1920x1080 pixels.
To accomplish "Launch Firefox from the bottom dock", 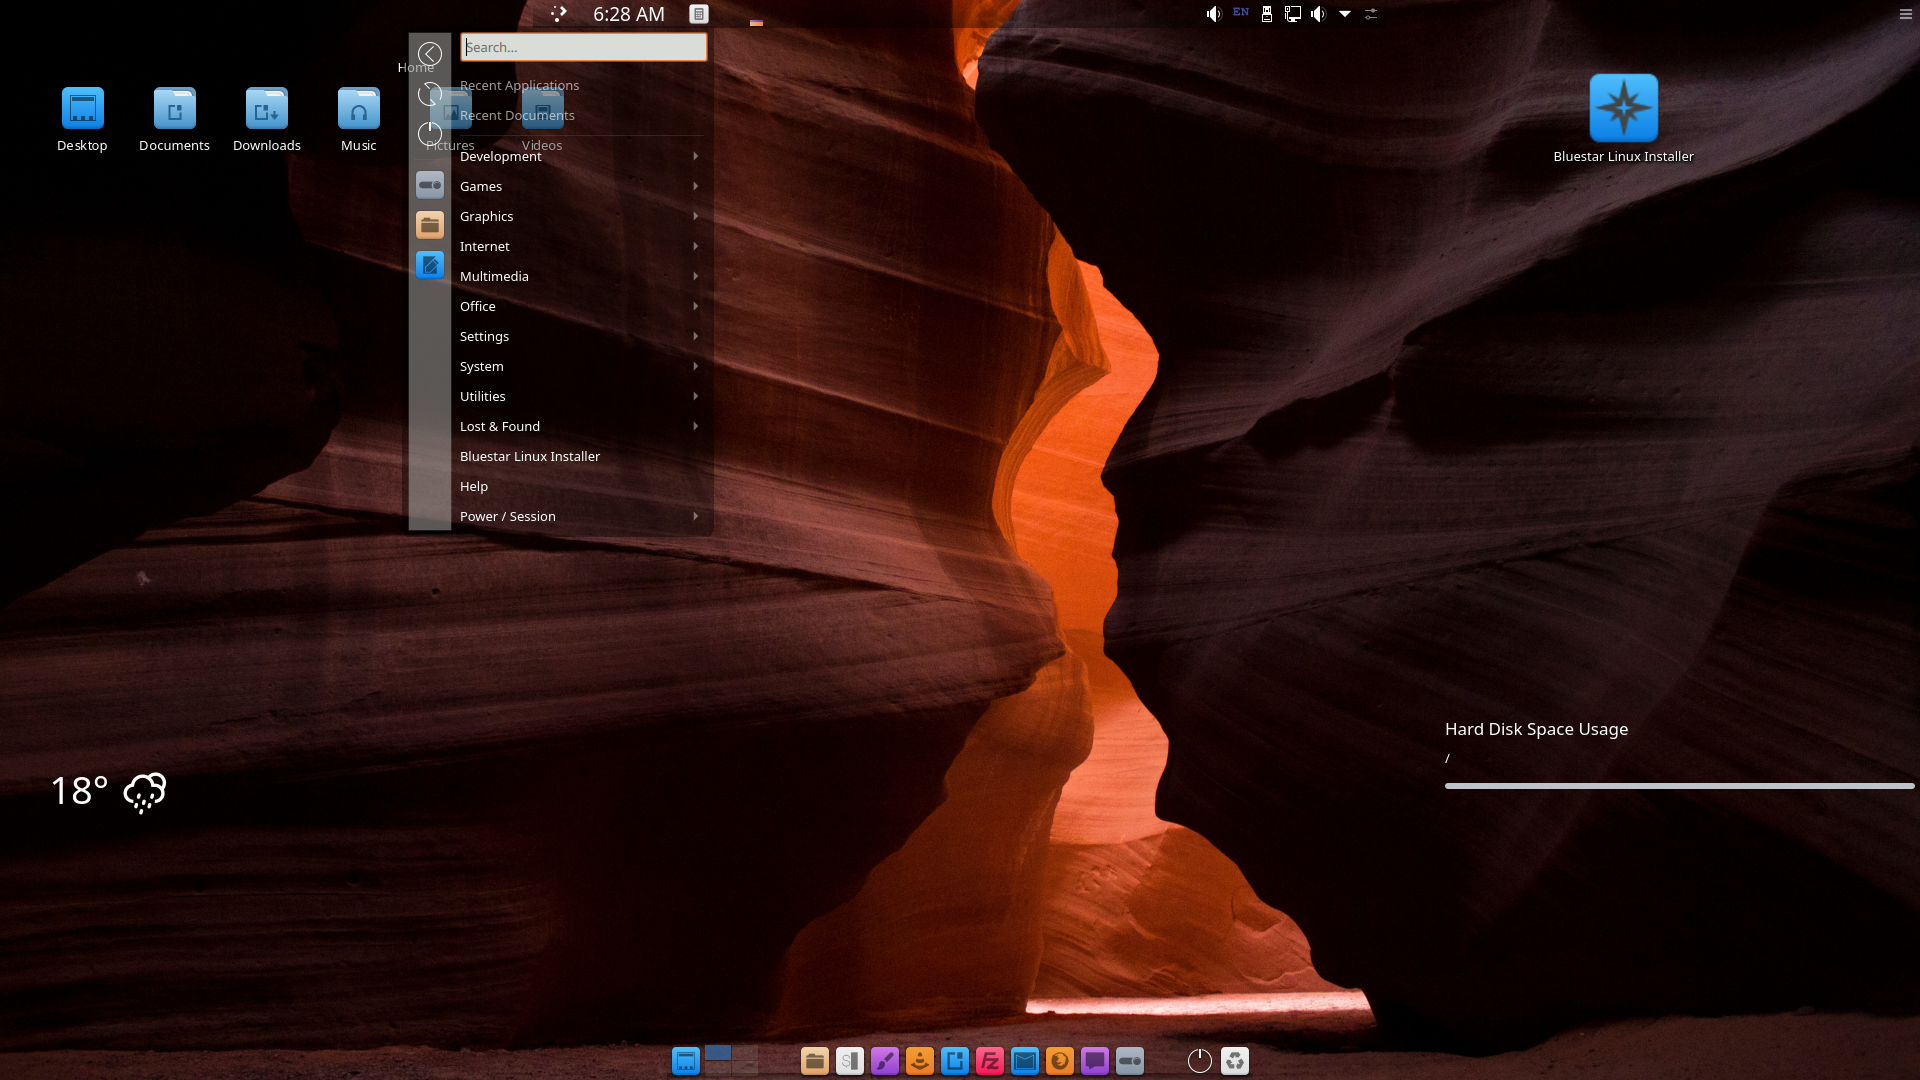I will pos(1060,1061).
